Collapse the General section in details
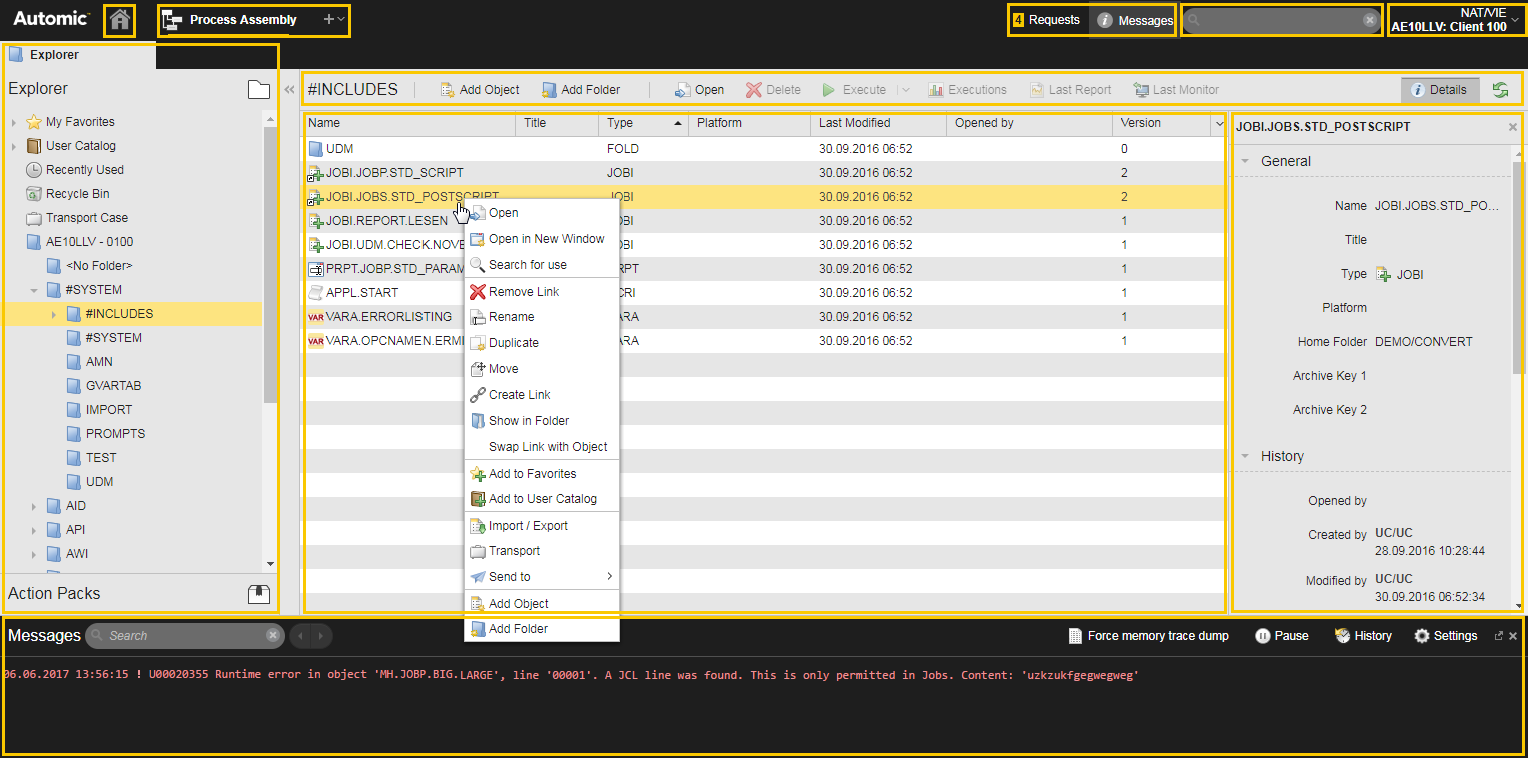The height and width of the screenshot is (758, 1528). (x=1246, y=161)
